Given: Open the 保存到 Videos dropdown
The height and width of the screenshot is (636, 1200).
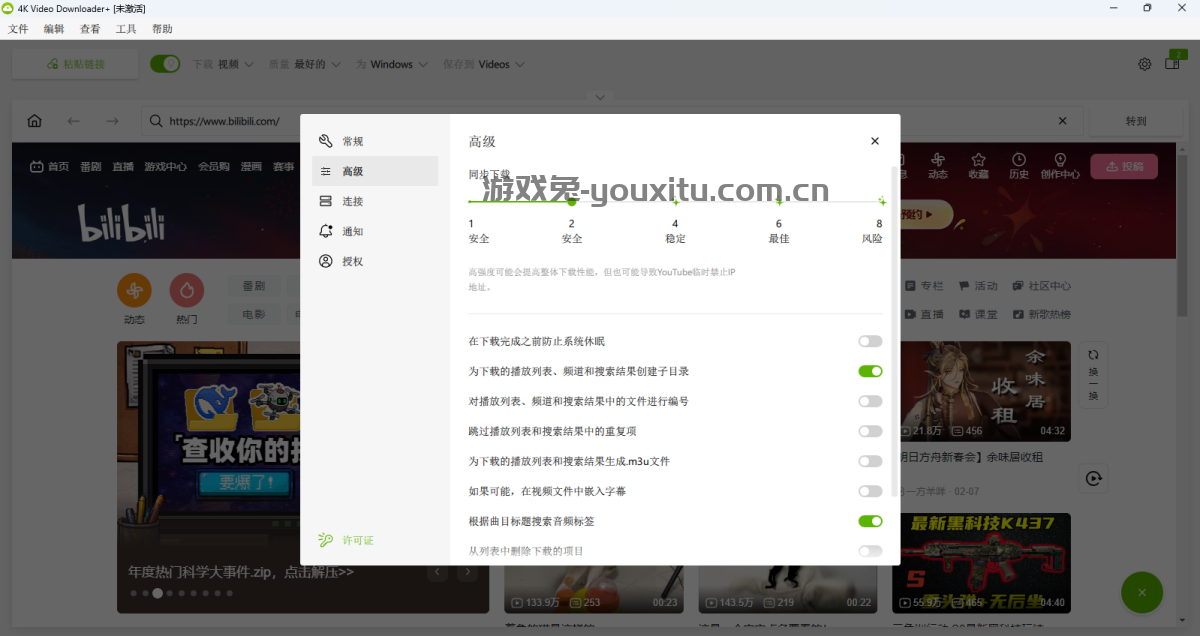Looking at the screenshot, I should point(484,64).
